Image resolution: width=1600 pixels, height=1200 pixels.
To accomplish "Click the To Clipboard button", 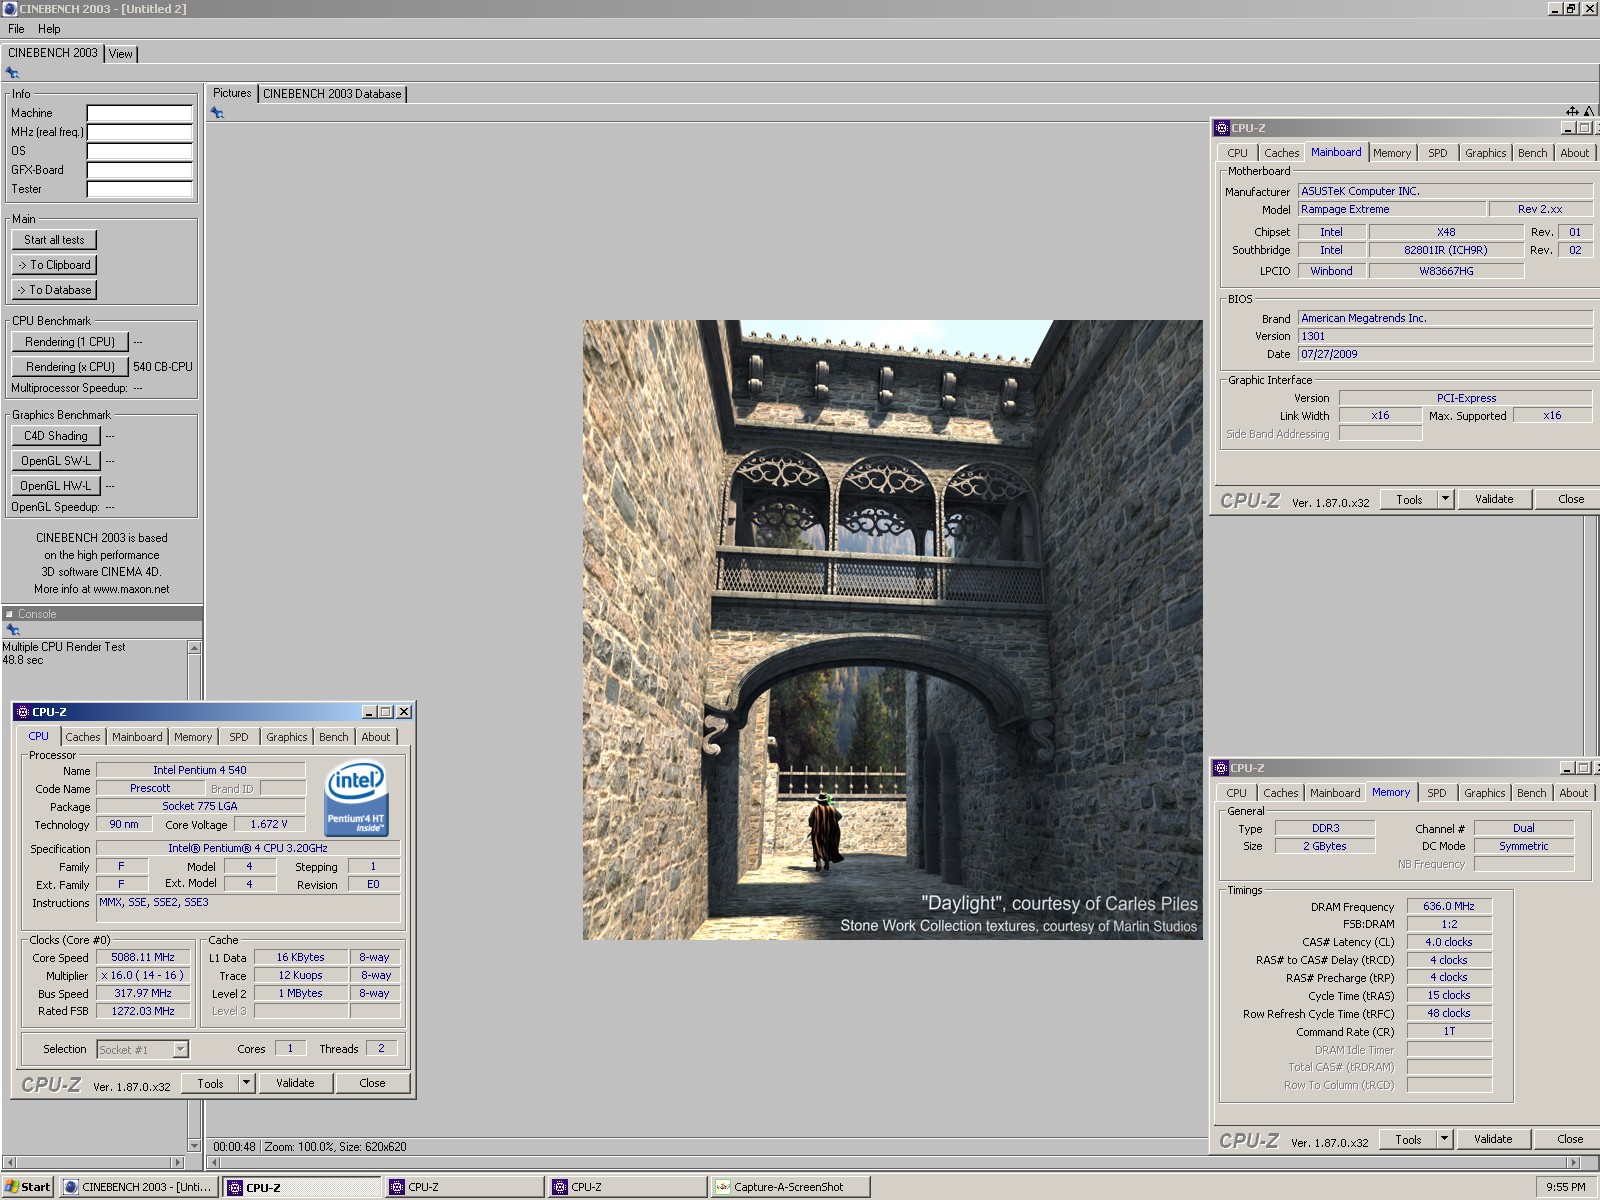I will point(54,265).
